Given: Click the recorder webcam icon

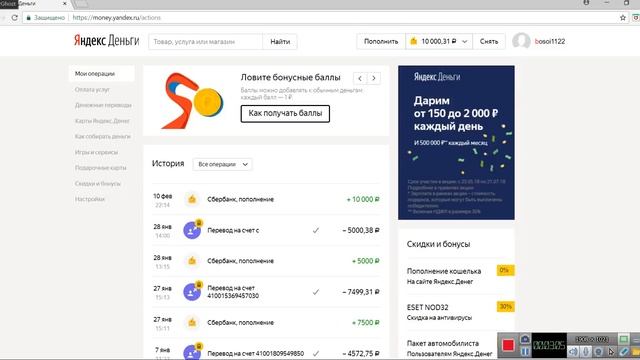Looking at the screenshot, I should pos(598,351).
